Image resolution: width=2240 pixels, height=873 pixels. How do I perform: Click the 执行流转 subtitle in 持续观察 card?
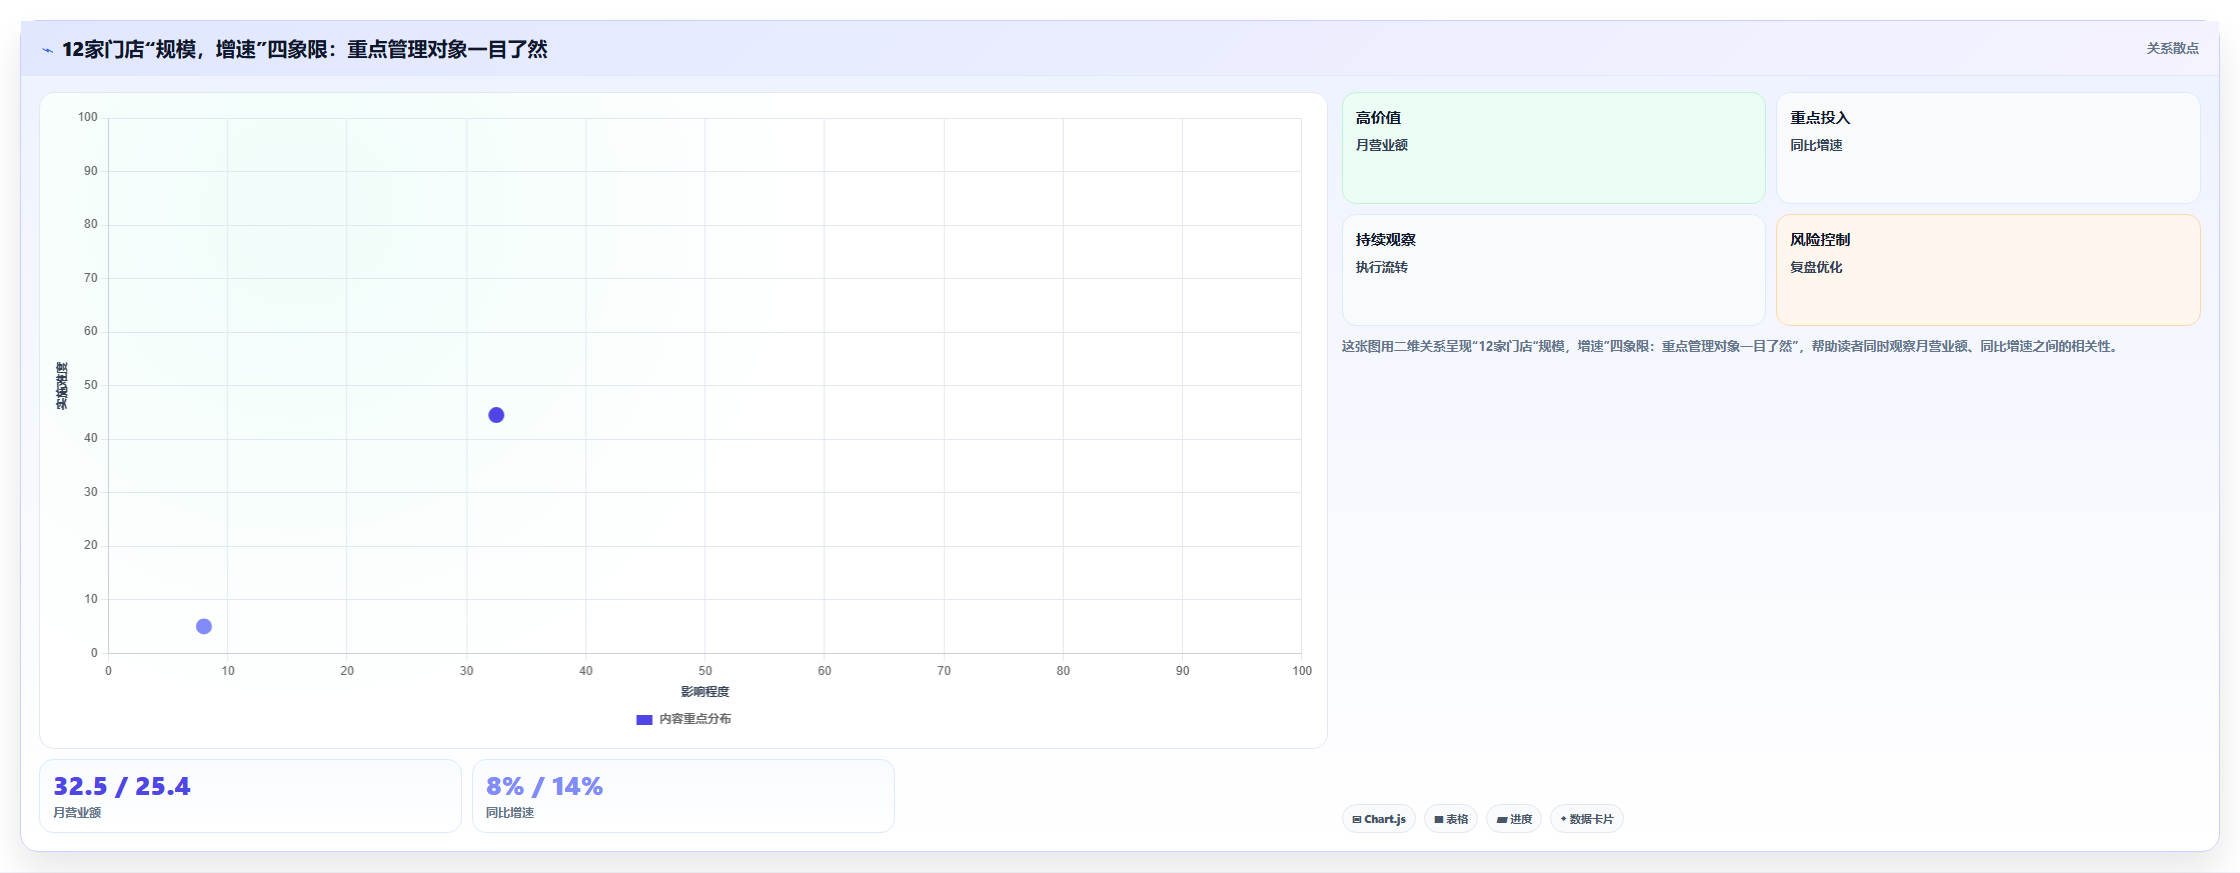click(1382, 267)
